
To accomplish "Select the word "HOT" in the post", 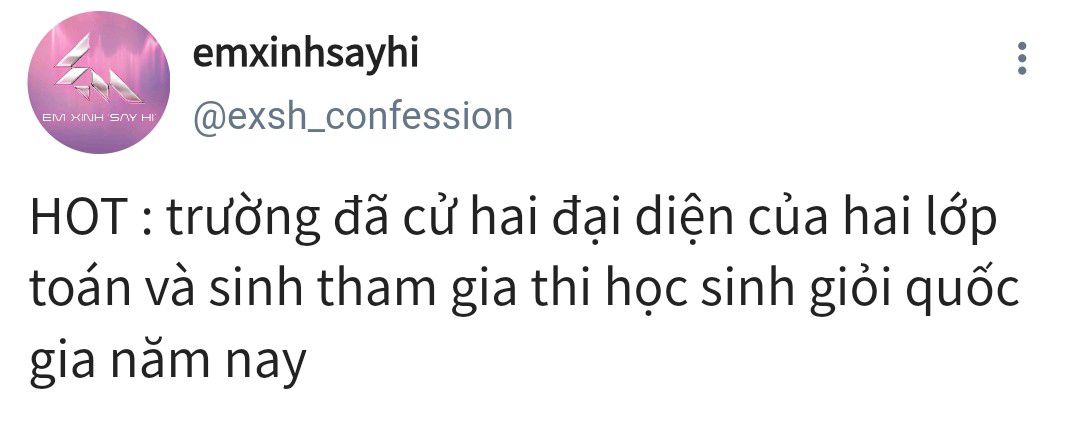I will (x=76, y=218).
